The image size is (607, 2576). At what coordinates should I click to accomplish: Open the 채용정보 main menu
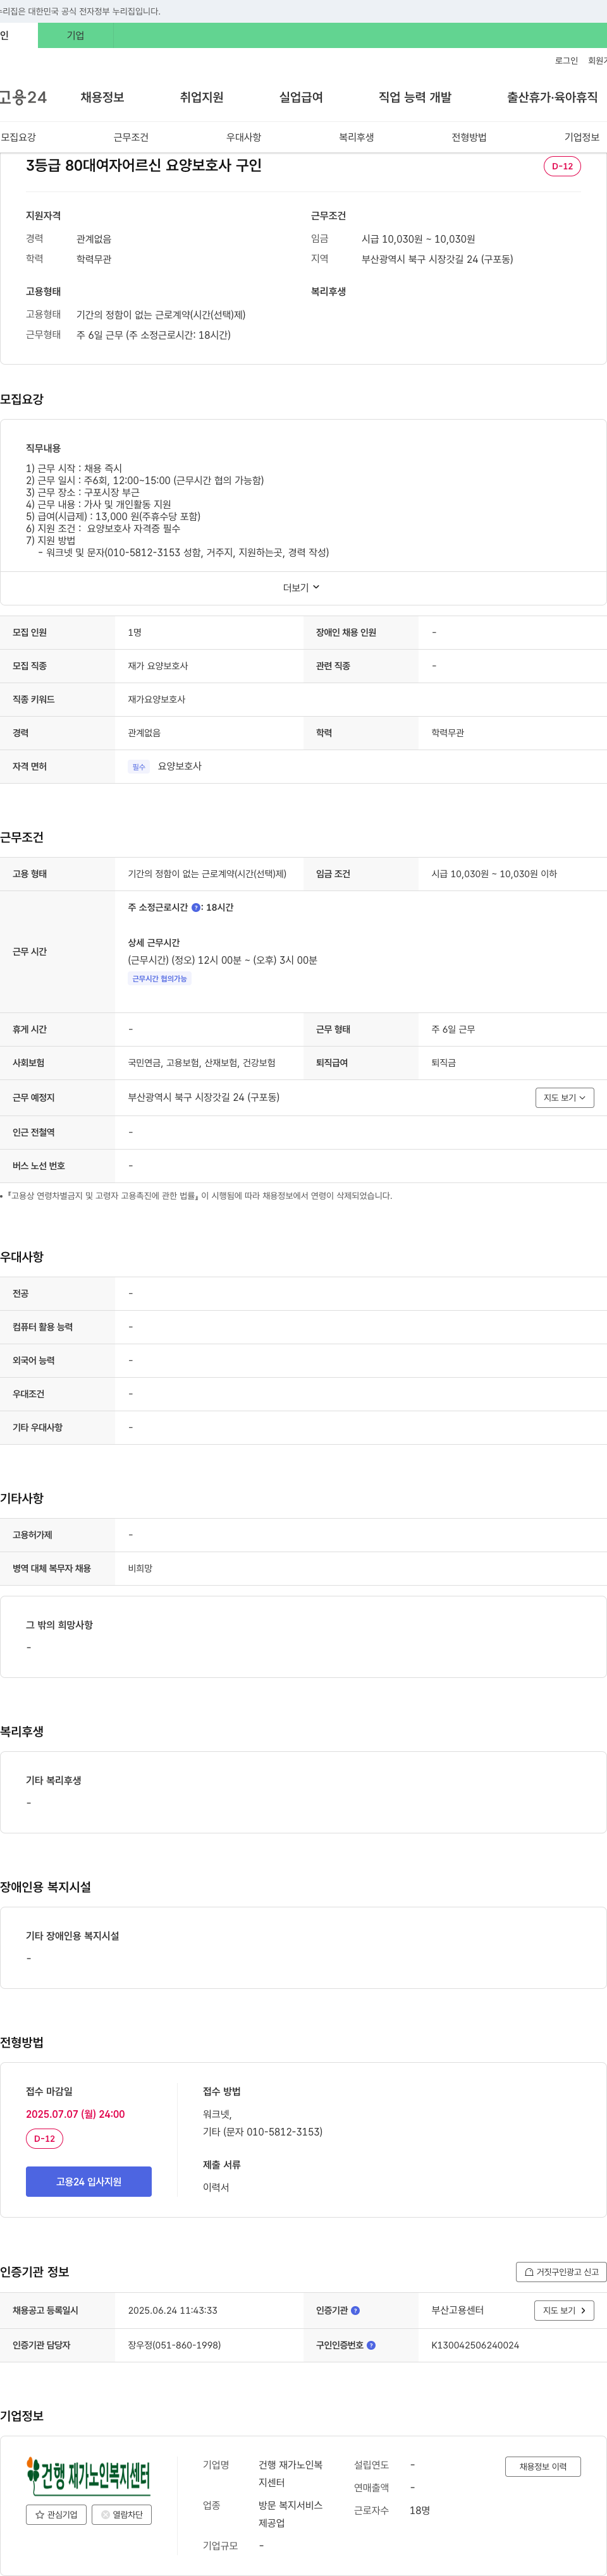pos(102,97)
